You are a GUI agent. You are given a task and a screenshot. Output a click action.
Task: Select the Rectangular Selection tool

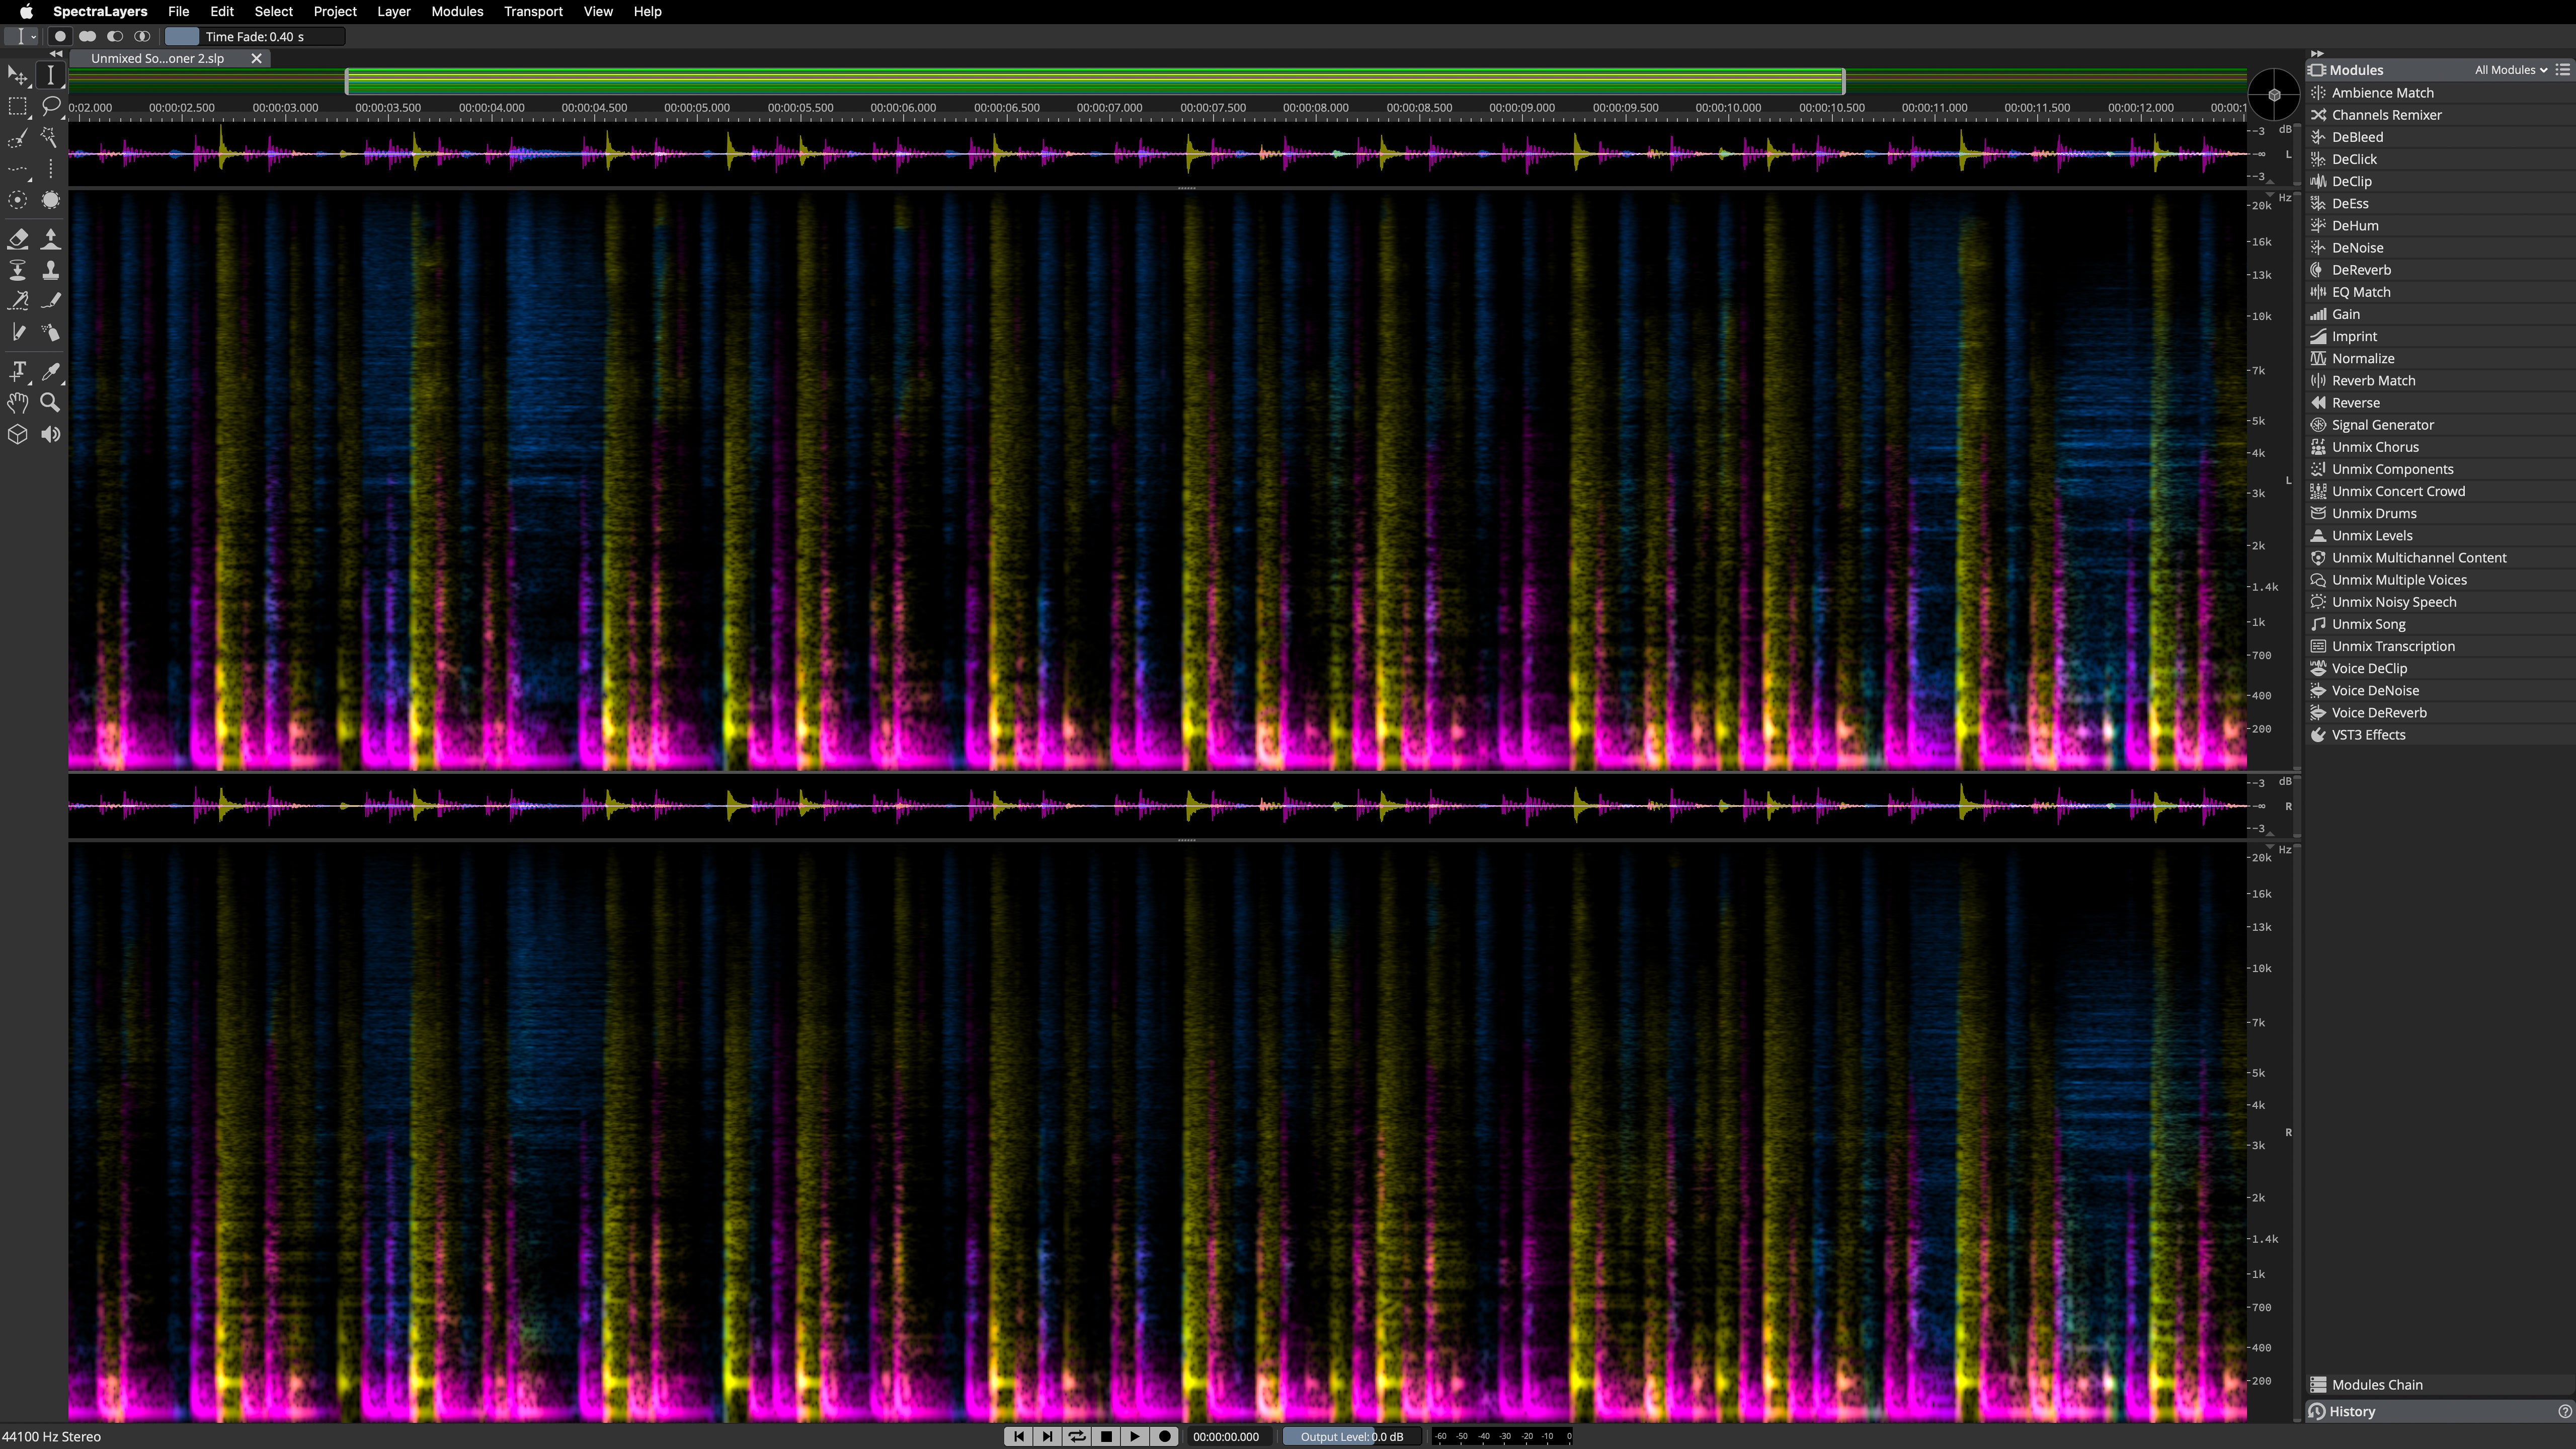17,106
